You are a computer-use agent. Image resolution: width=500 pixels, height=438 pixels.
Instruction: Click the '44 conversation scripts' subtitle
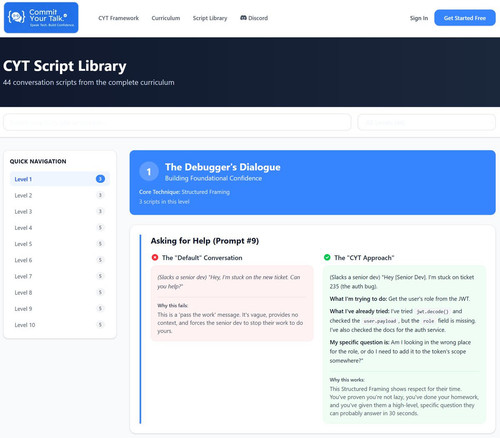[x=88, y=82]
